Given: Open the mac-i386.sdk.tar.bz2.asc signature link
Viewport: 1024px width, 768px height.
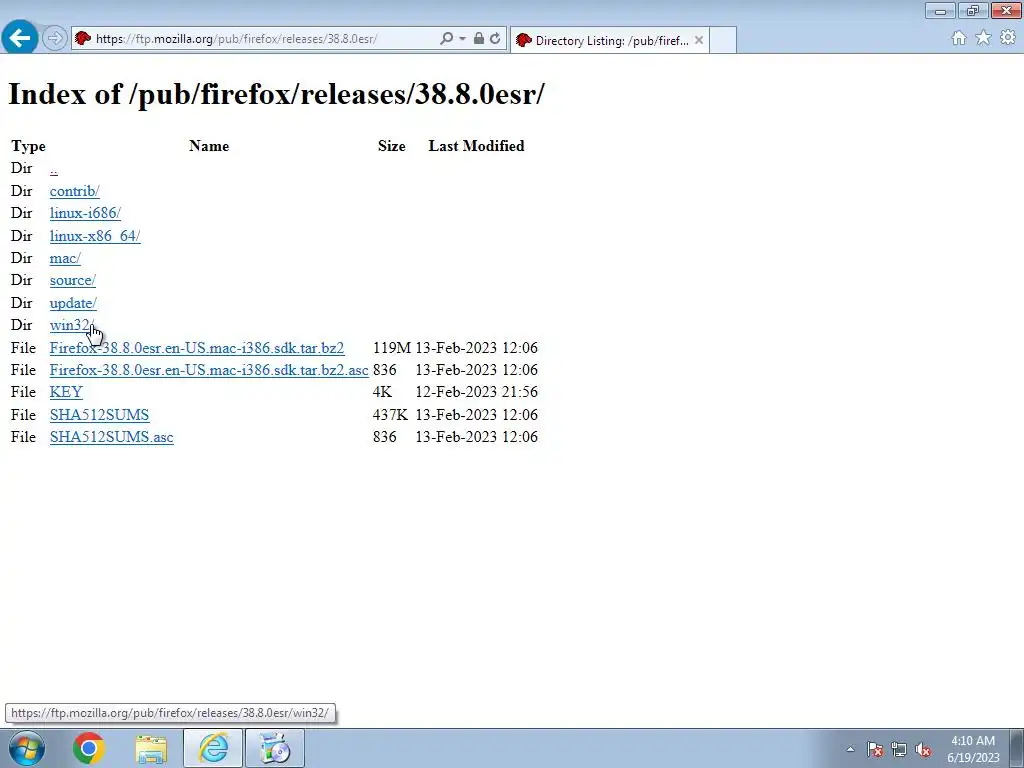Looking at the screenshot, I should pos(209,370).
